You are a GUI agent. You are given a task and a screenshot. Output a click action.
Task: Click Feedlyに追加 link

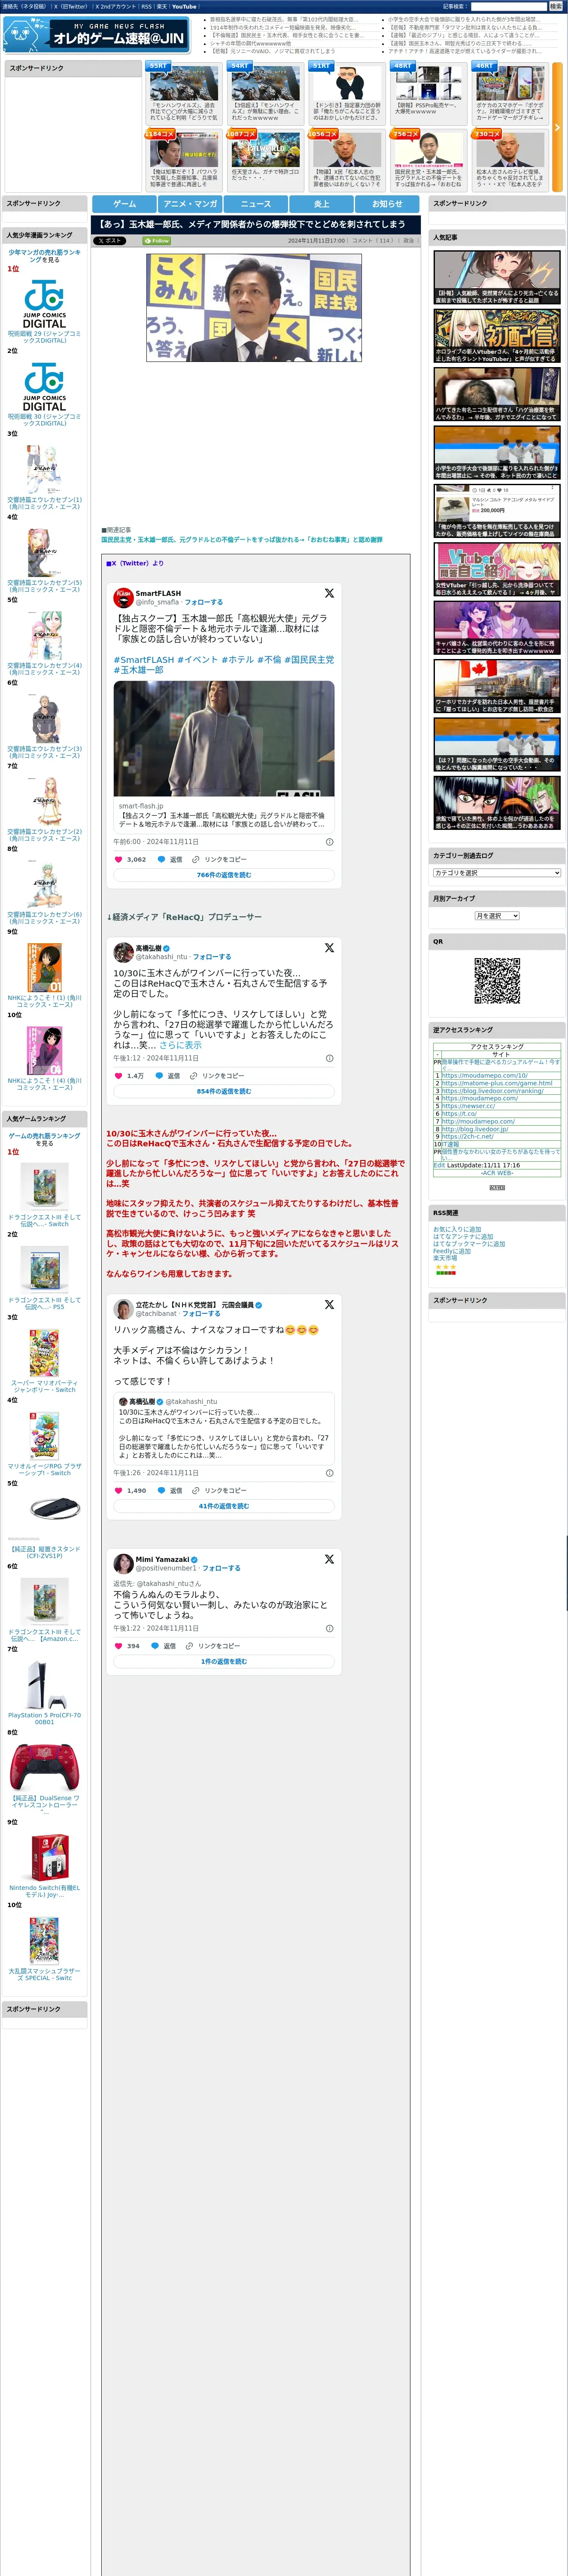pyautogui.click(x=452, y=1251)
